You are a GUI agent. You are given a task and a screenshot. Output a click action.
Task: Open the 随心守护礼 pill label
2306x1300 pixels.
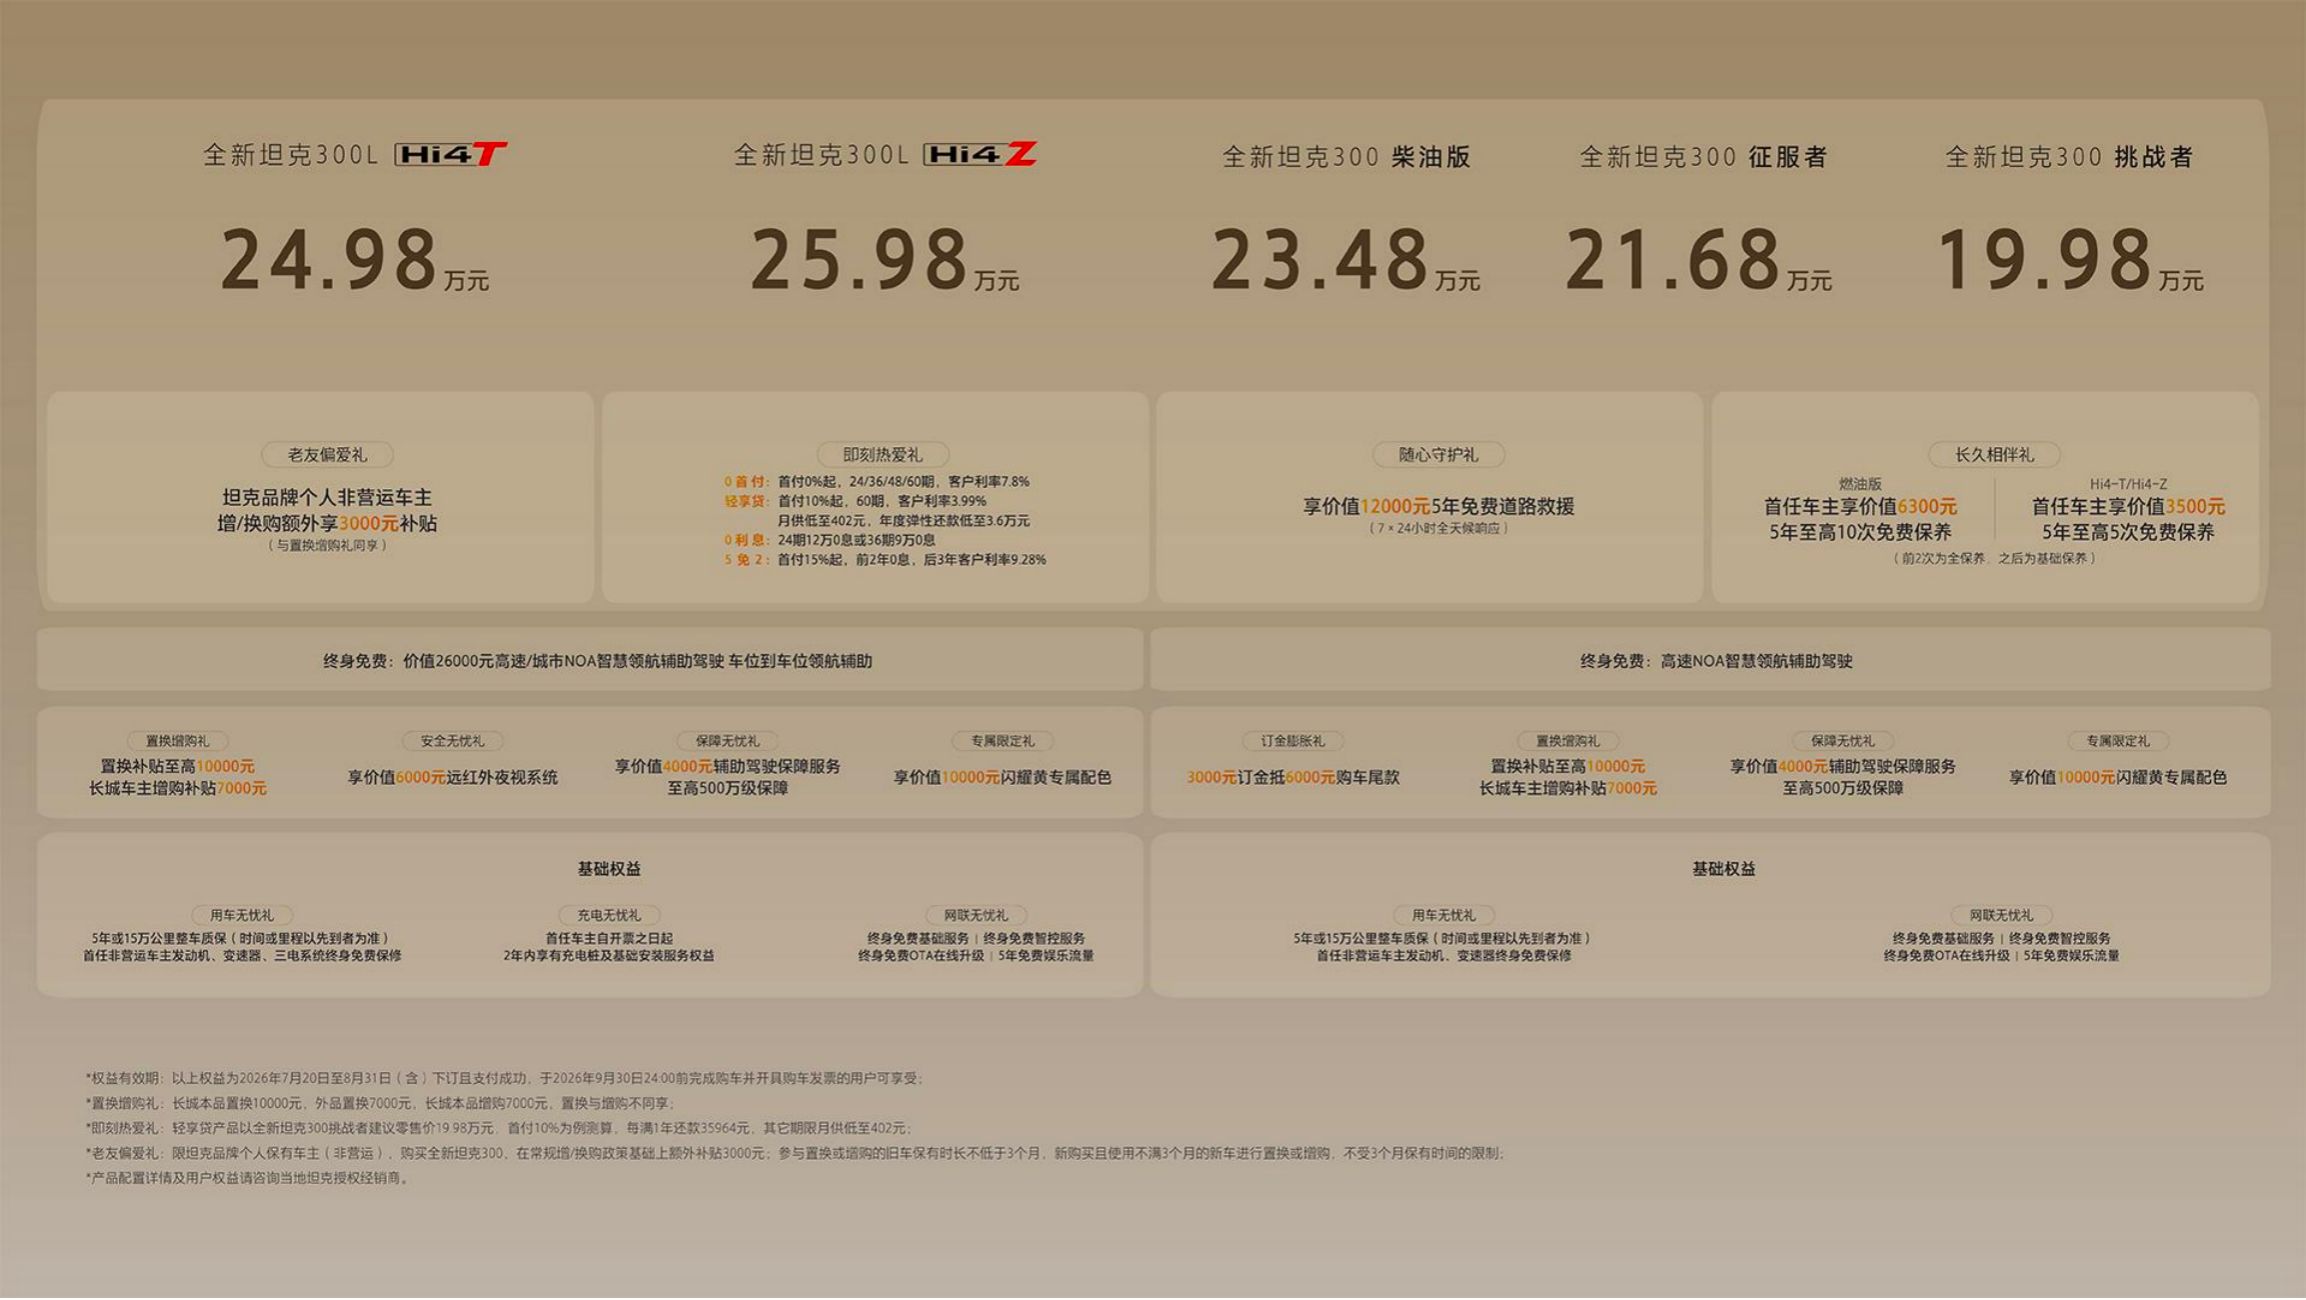(1438, 455)
